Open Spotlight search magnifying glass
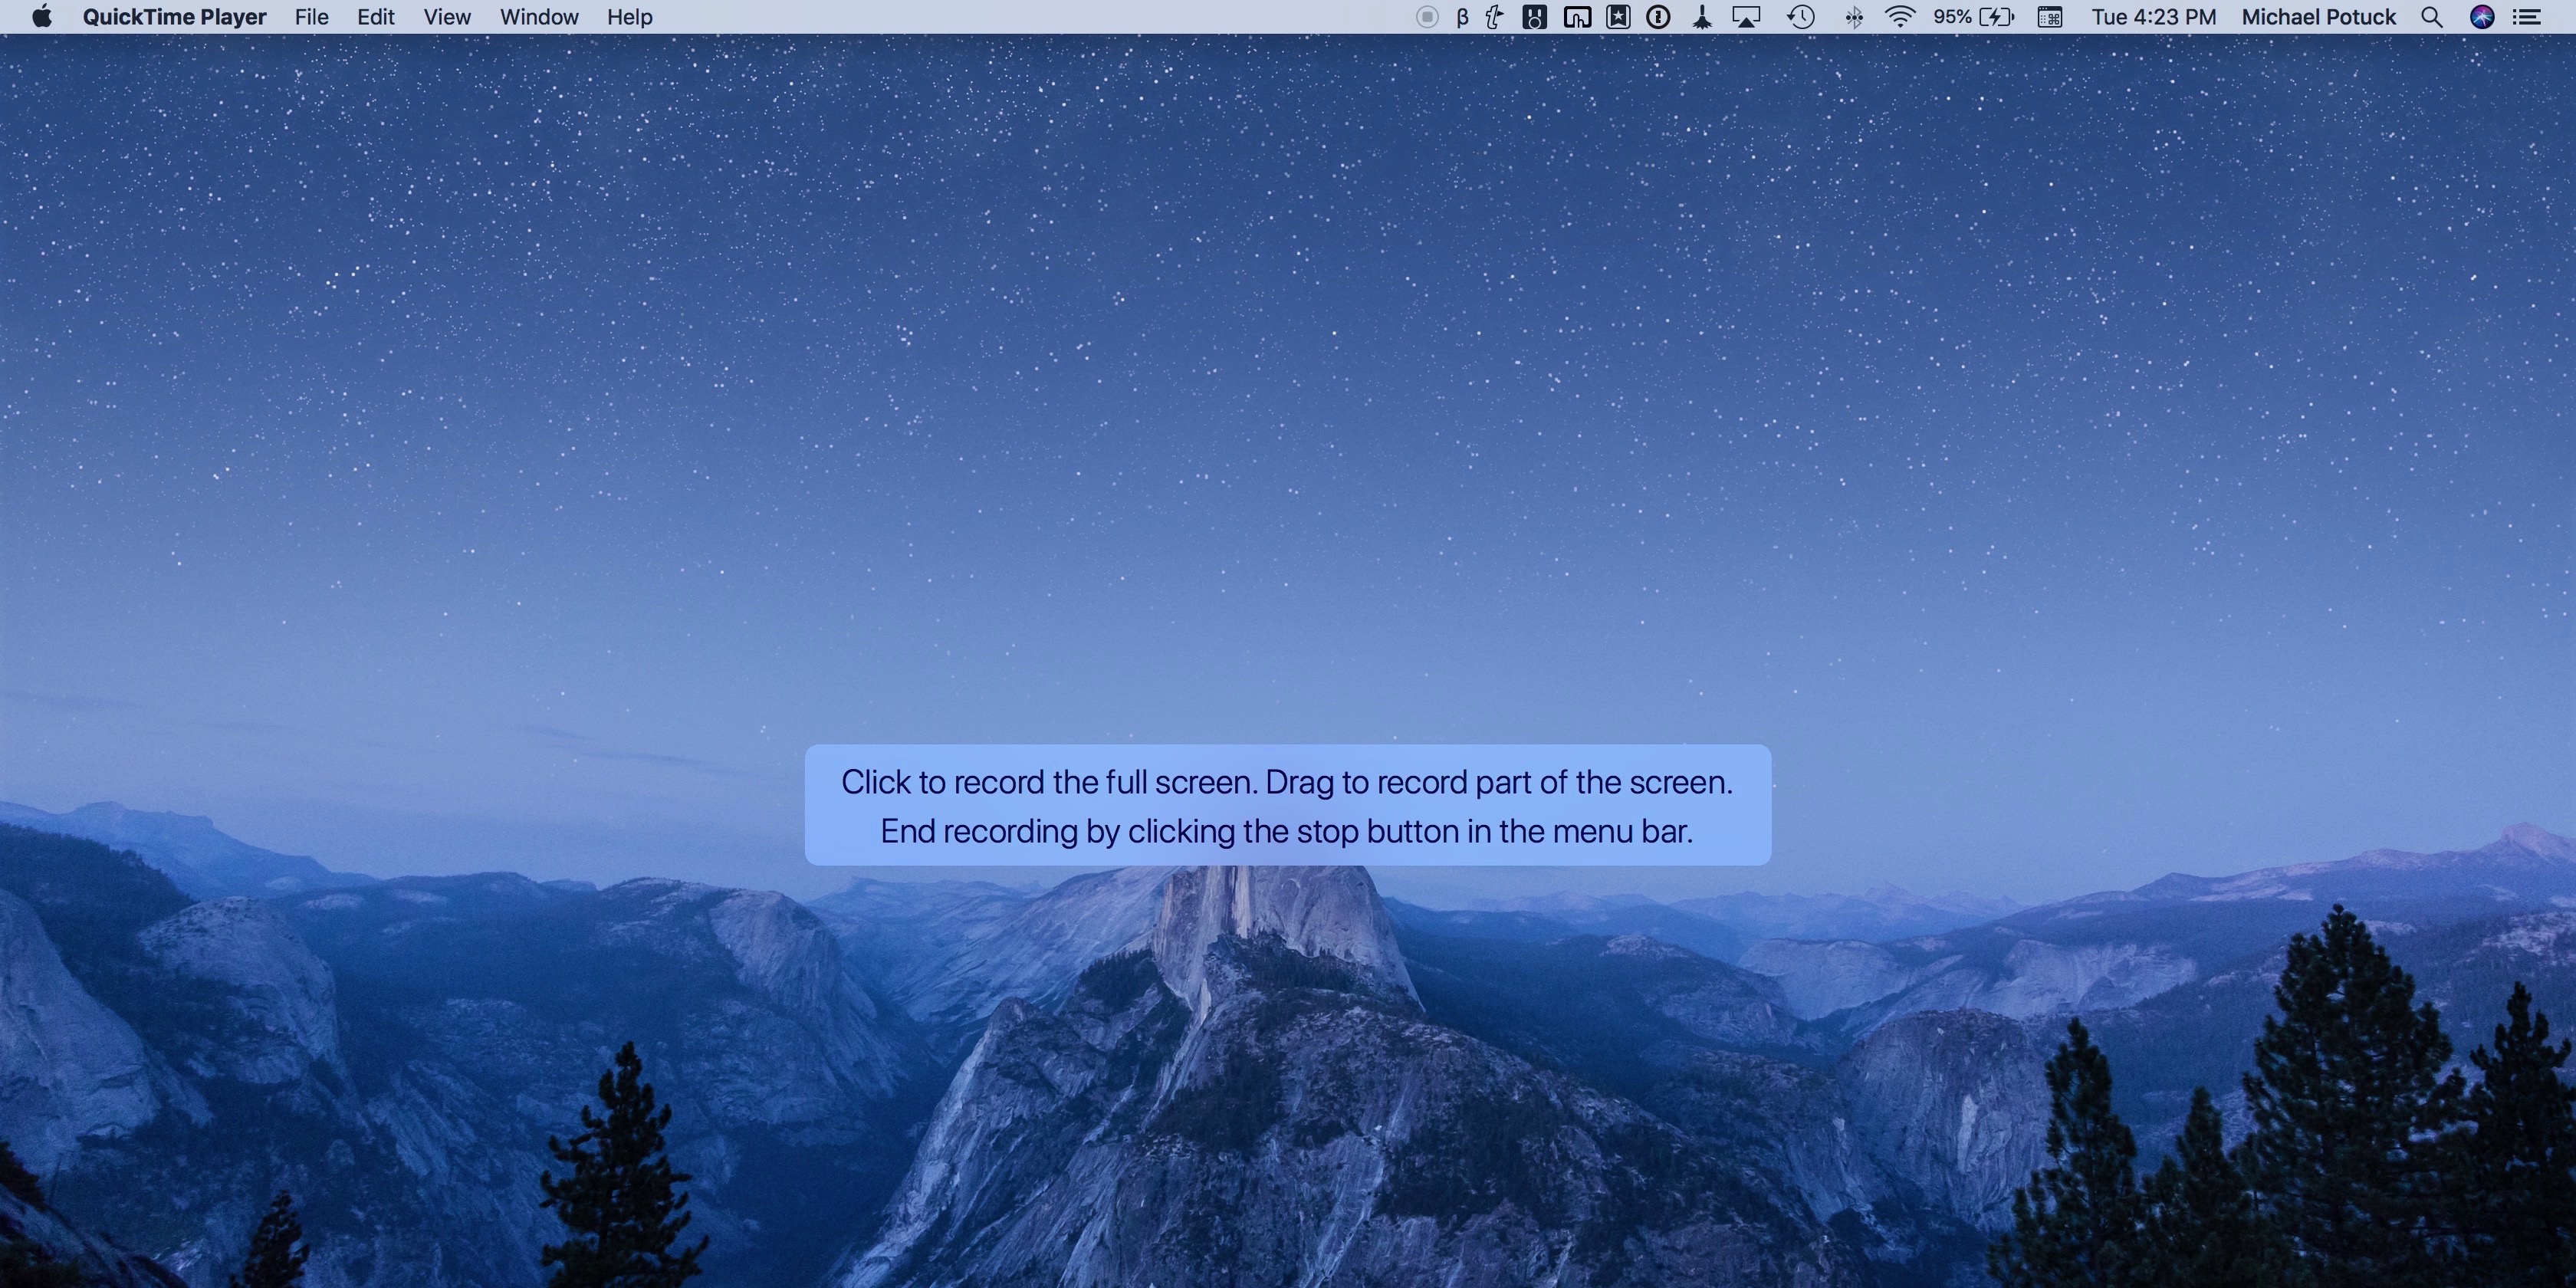This screenshot has width=2576, height=1288. pyautogui.click(x=2432, y=17)
